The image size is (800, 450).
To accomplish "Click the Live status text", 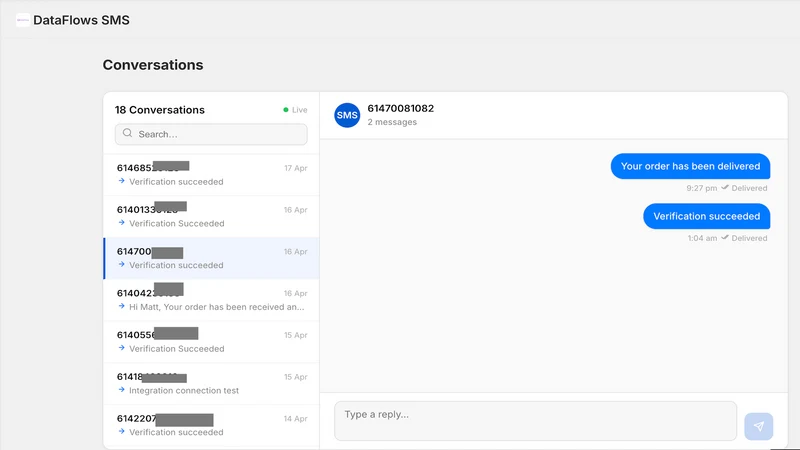I will [299, 110].
